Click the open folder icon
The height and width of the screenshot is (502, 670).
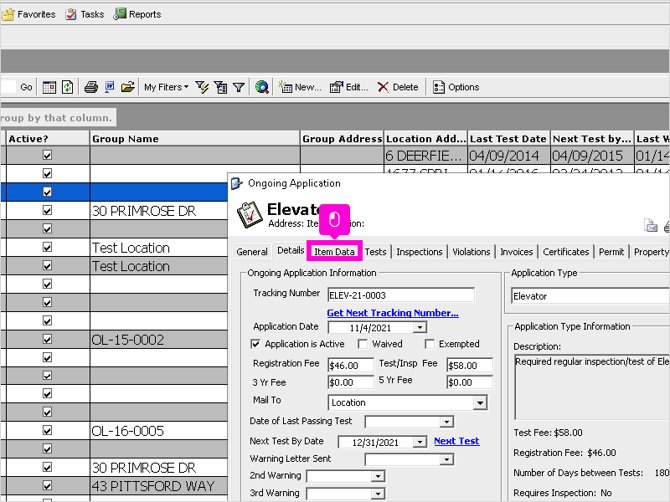128,87
